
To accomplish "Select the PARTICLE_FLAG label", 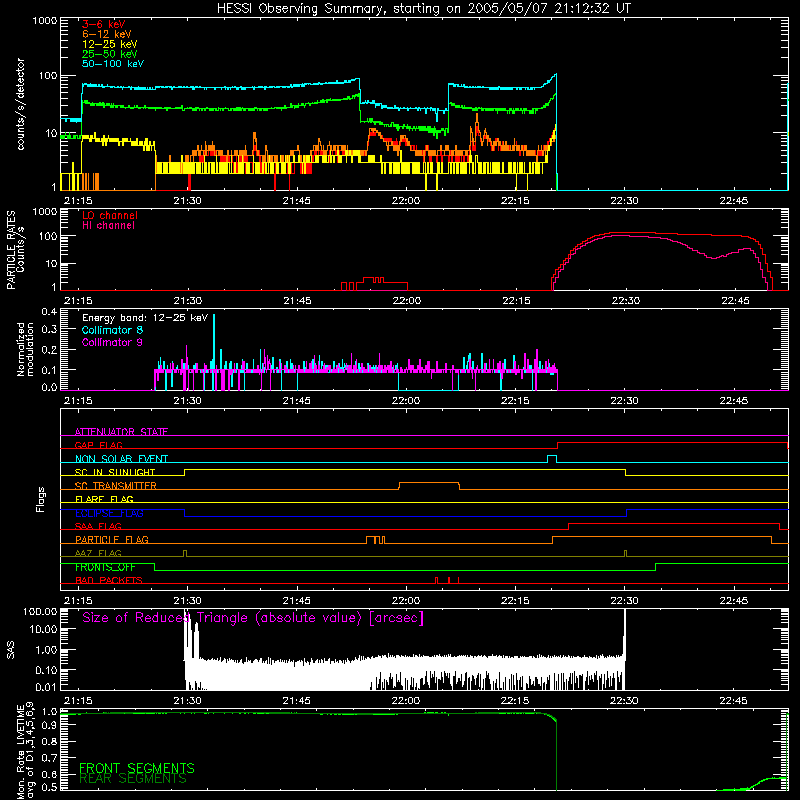I will point(112,540).
